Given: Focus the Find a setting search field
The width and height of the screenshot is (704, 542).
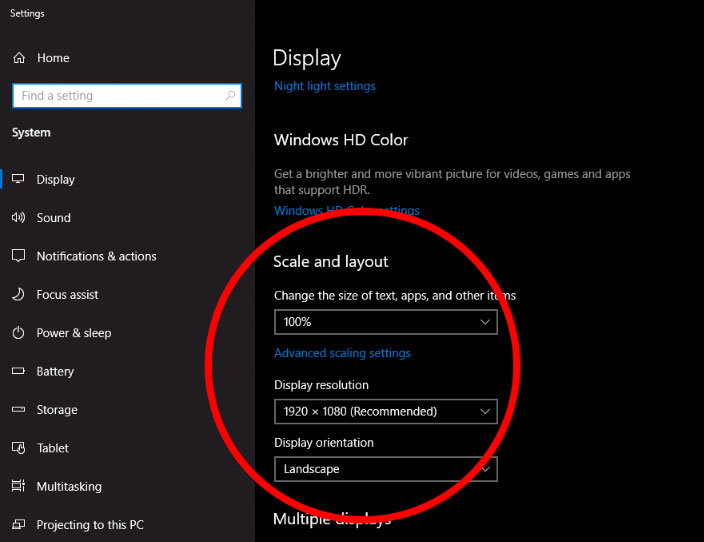Looking at the screenshot, I should point(118,96).
